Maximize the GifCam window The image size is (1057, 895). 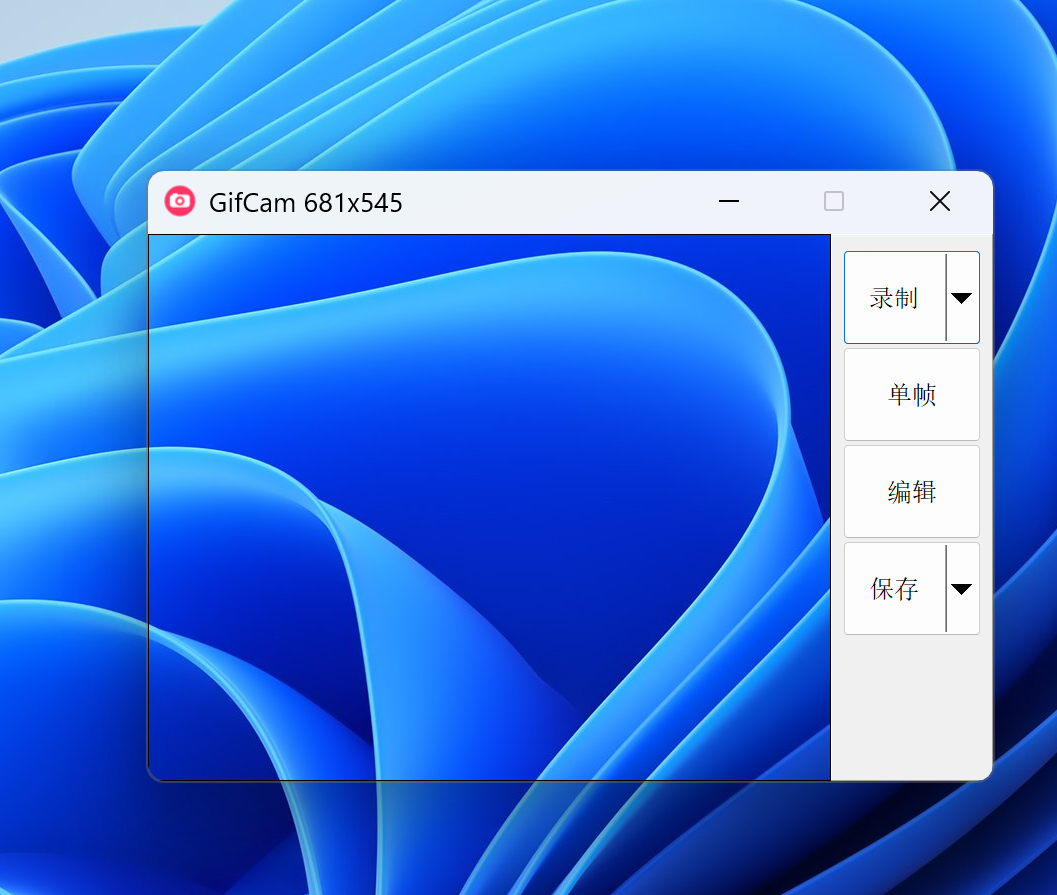(834, 201)
